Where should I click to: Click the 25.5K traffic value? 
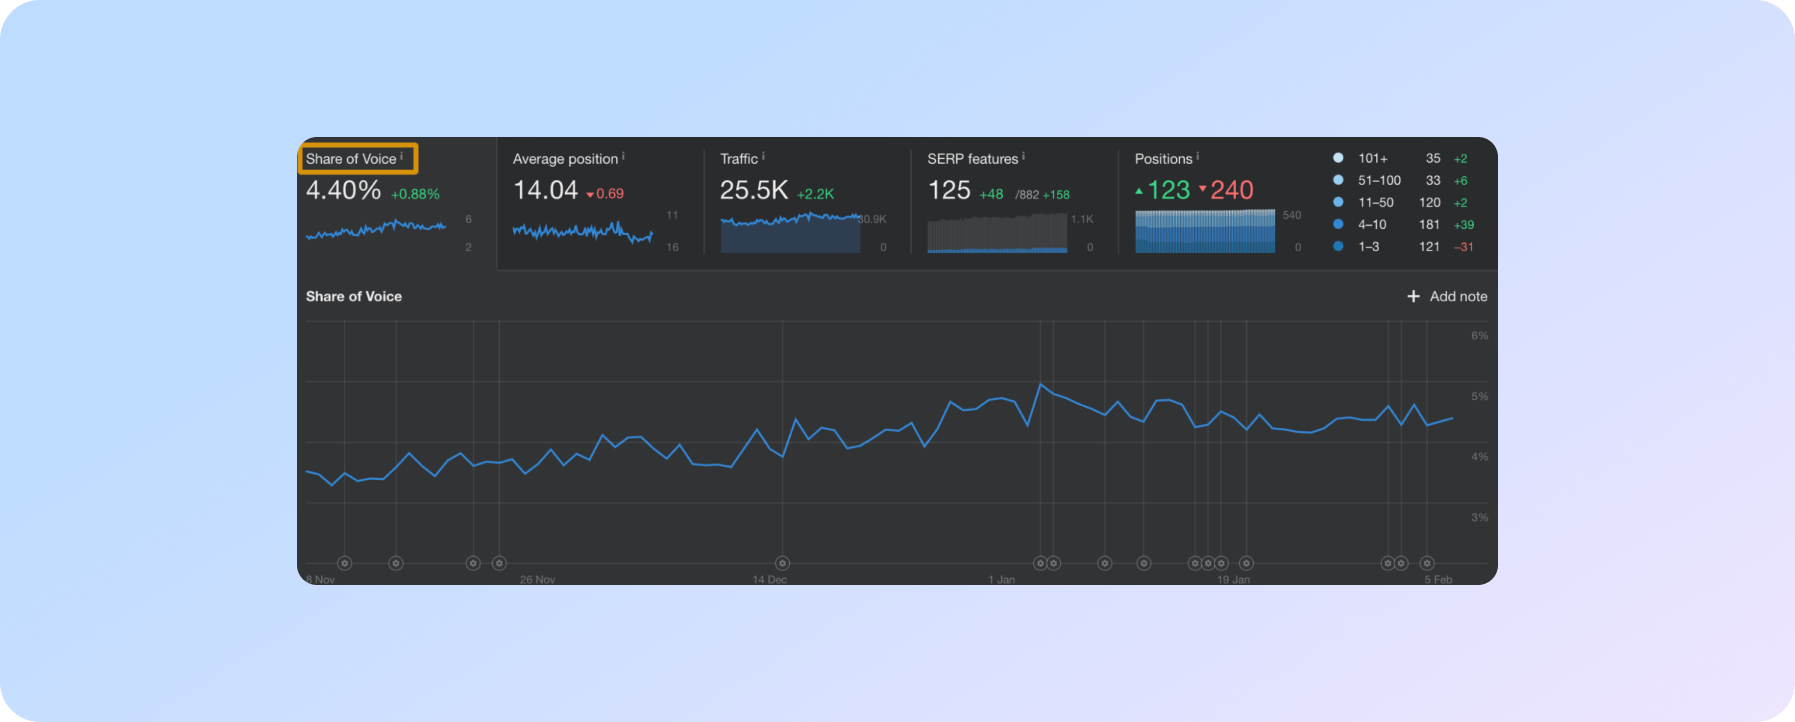click(x=754, y=190)
